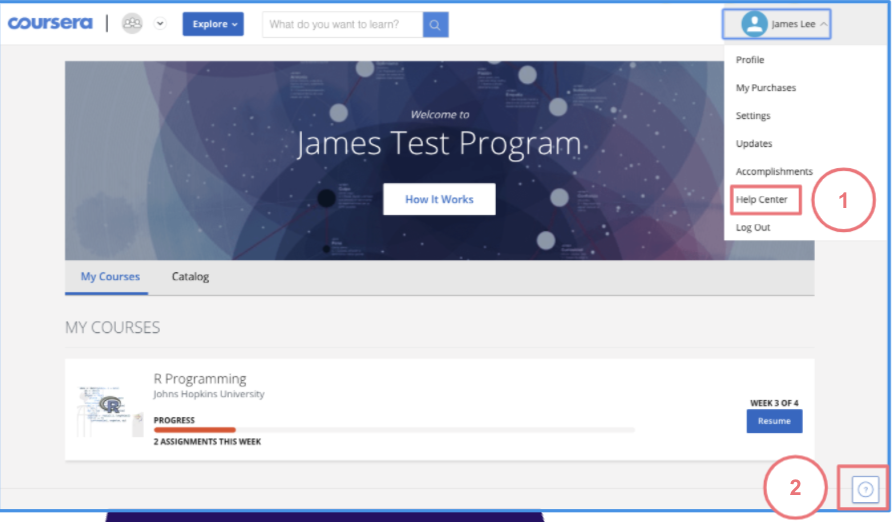Image resolution: width=896 pixels, height=522 pixels.
Task: Click the Coursera logo
Action: point(50,23)
